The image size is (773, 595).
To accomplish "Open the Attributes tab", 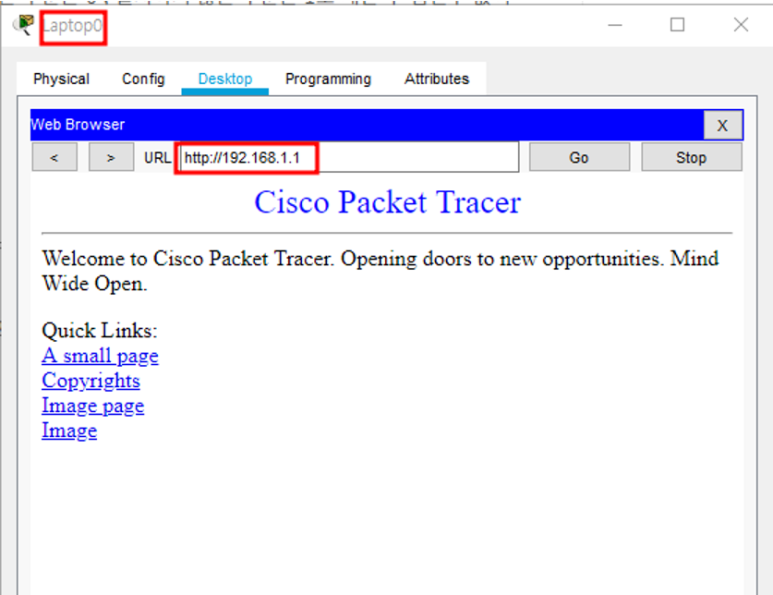I will point(436,79).
